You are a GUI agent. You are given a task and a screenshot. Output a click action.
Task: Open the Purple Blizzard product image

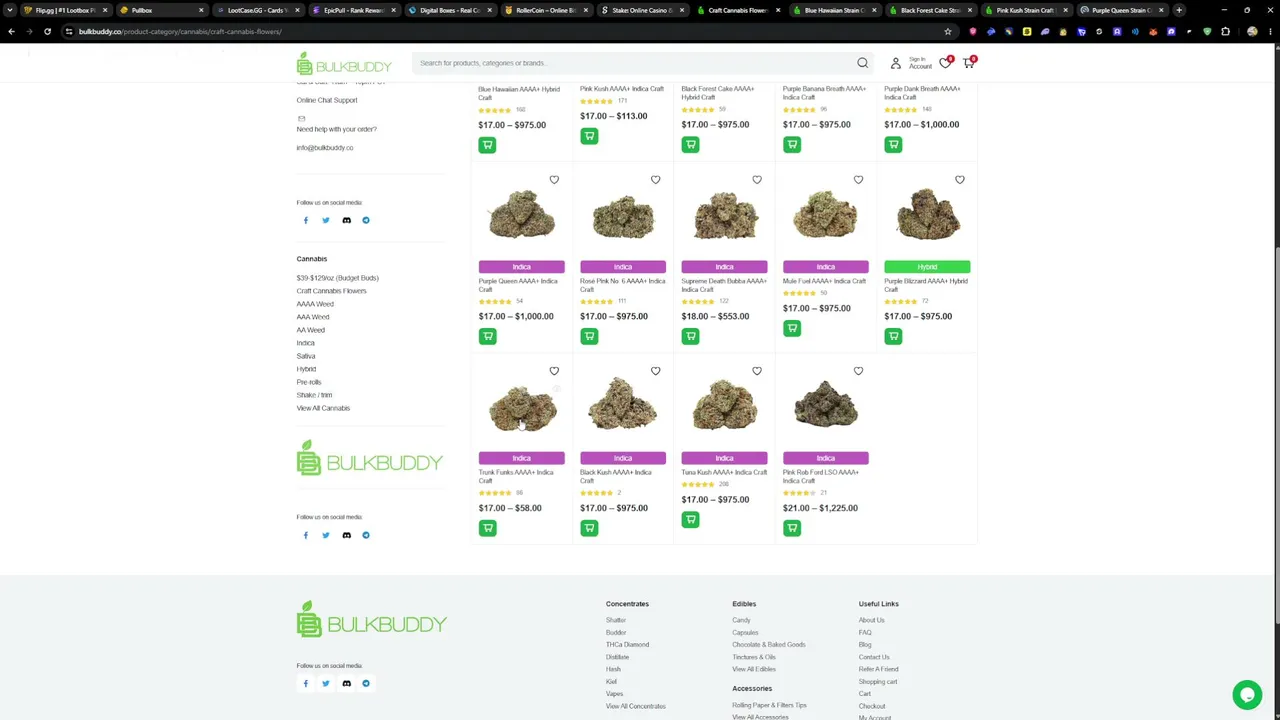(x=927, y=216)
